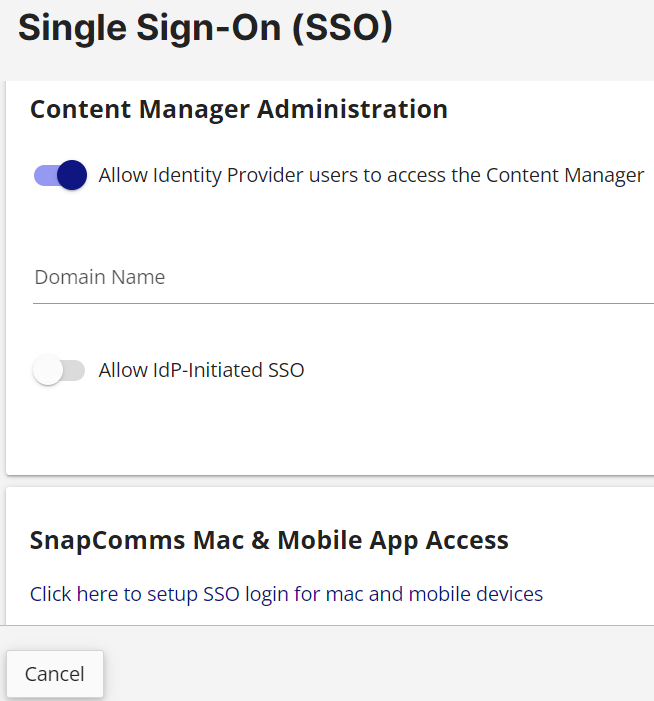Click the underline beneath the Domain Name field
654x701 pixels.
[343, 304]
